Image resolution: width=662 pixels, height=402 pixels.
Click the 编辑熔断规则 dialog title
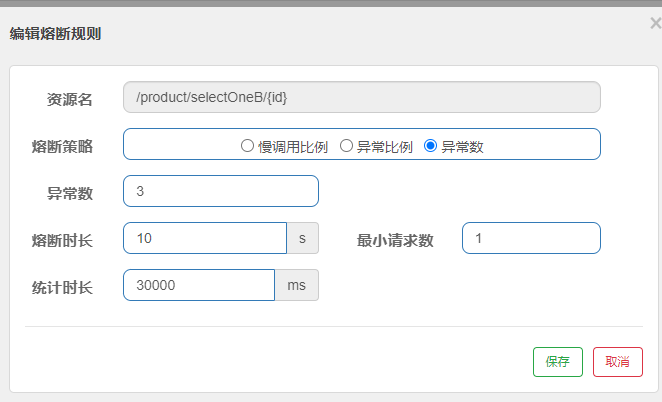point(55,34)
